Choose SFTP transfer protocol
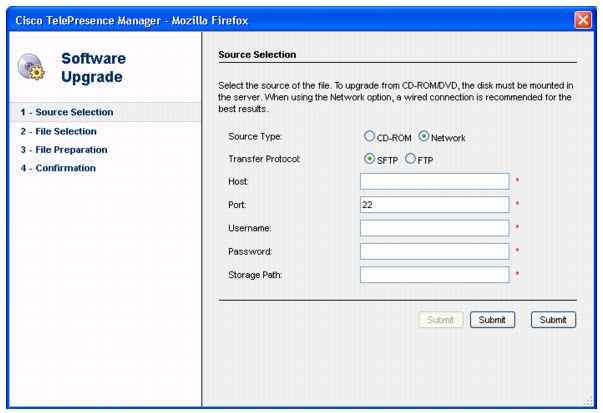 [x=369, y=158]
